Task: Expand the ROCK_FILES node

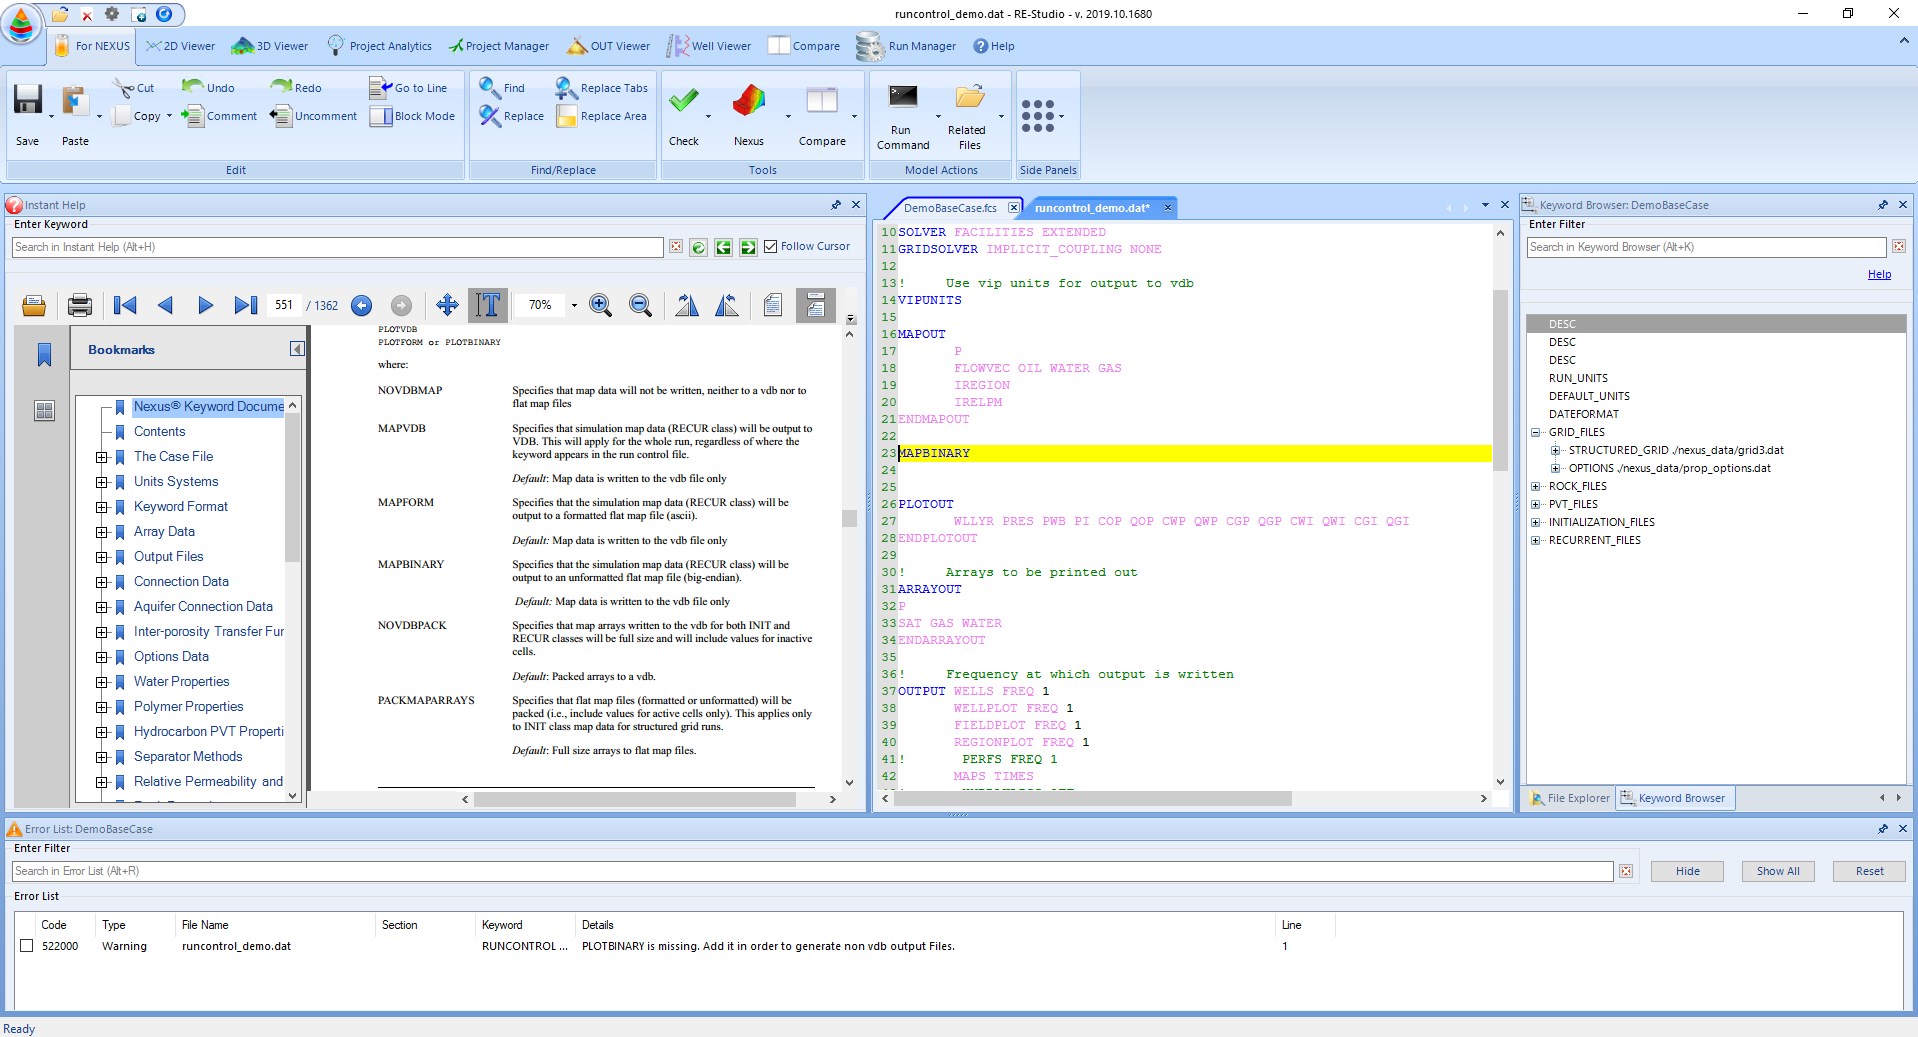Action: coord(1535,486)
